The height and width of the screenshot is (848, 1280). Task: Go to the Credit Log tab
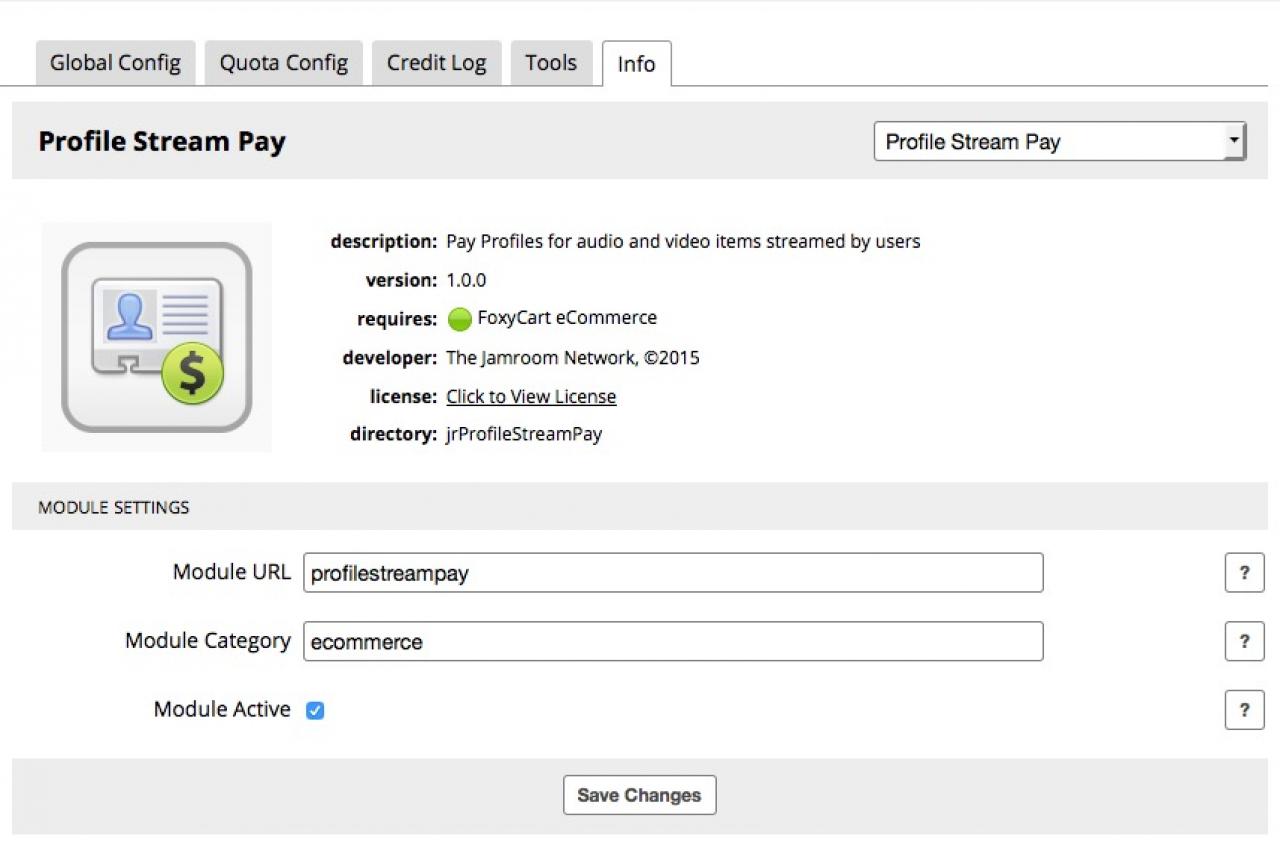coord(436,63)
